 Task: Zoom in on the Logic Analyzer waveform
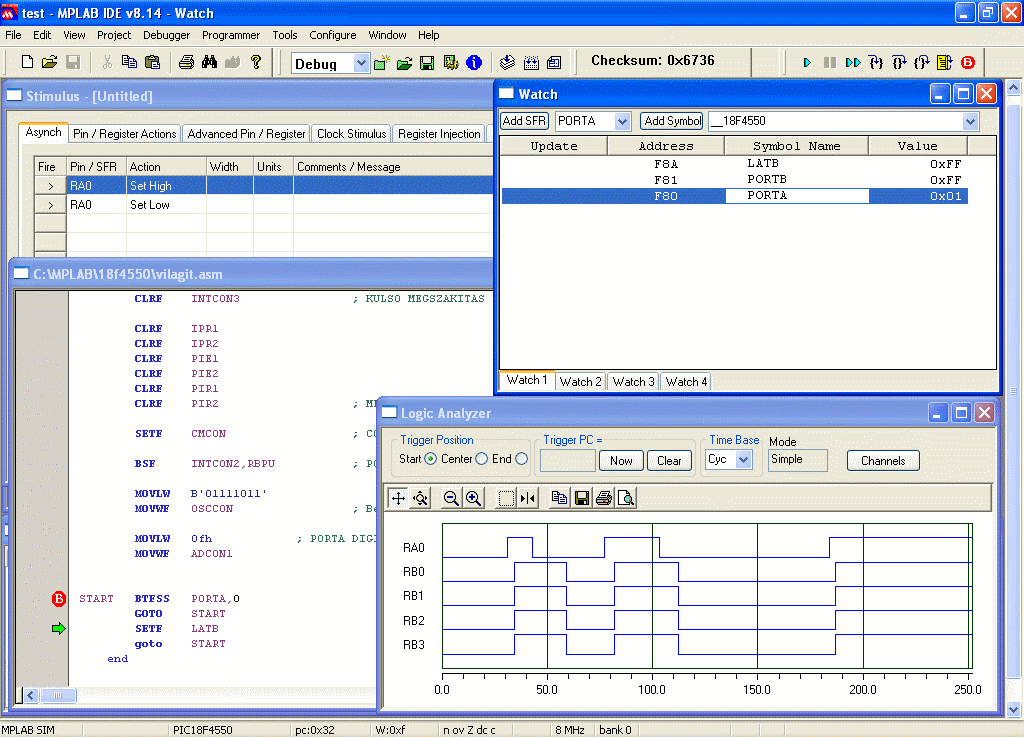473,498
